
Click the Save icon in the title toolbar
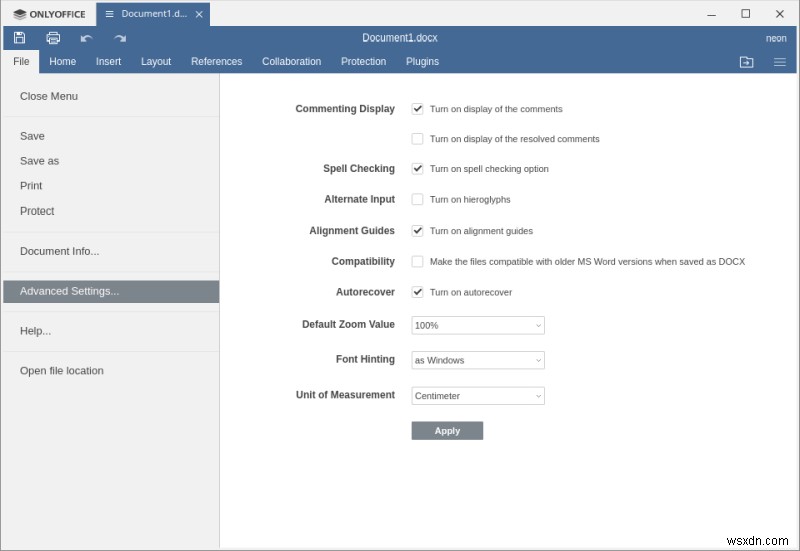[19, 38]
